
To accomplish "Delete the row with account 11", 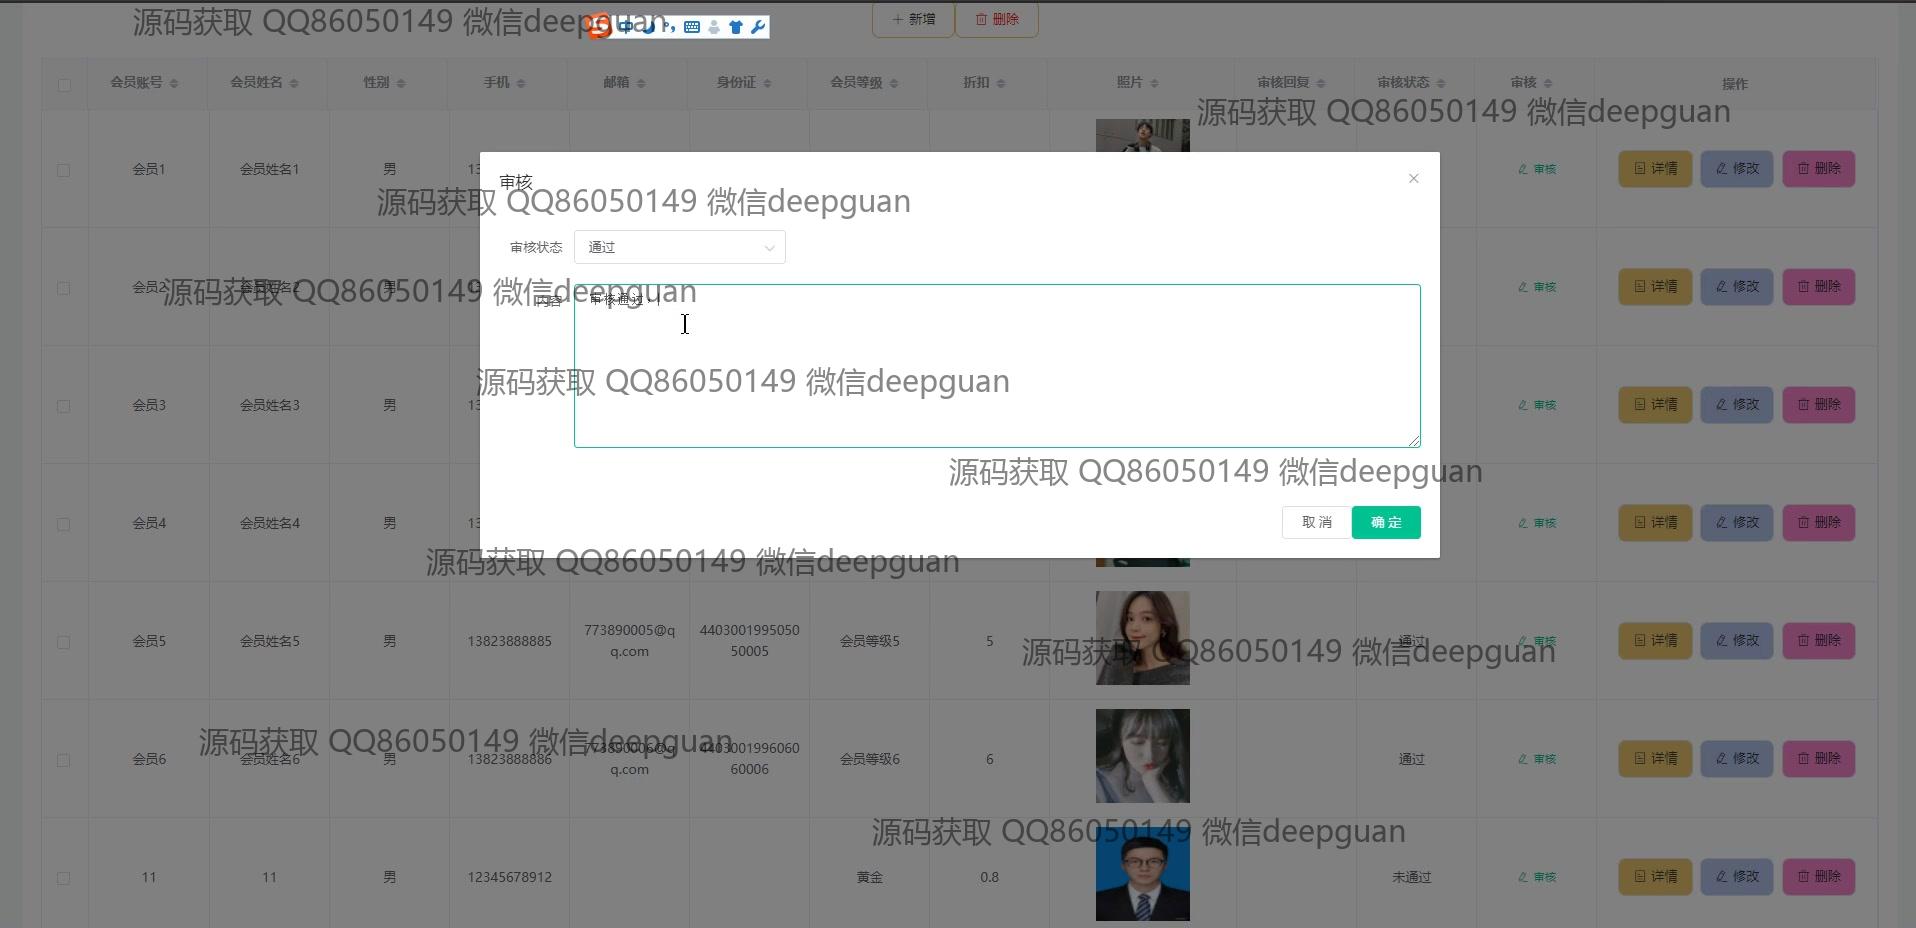I will tap(1819, 877).
